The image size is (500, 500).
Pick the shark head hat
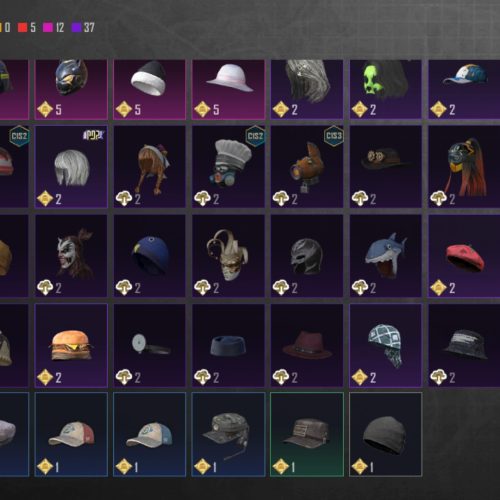coord(386,256)
